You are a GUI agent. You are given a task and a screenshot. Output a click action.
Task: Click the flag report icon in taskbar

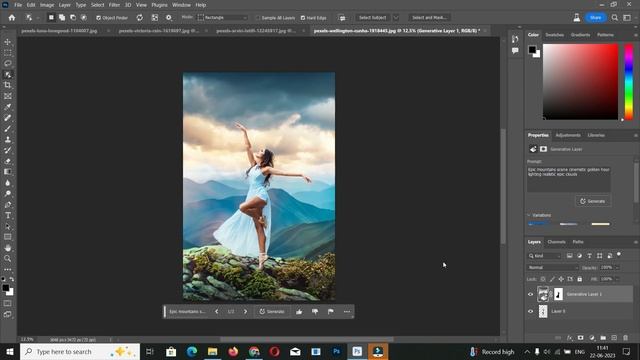(331, 311)
